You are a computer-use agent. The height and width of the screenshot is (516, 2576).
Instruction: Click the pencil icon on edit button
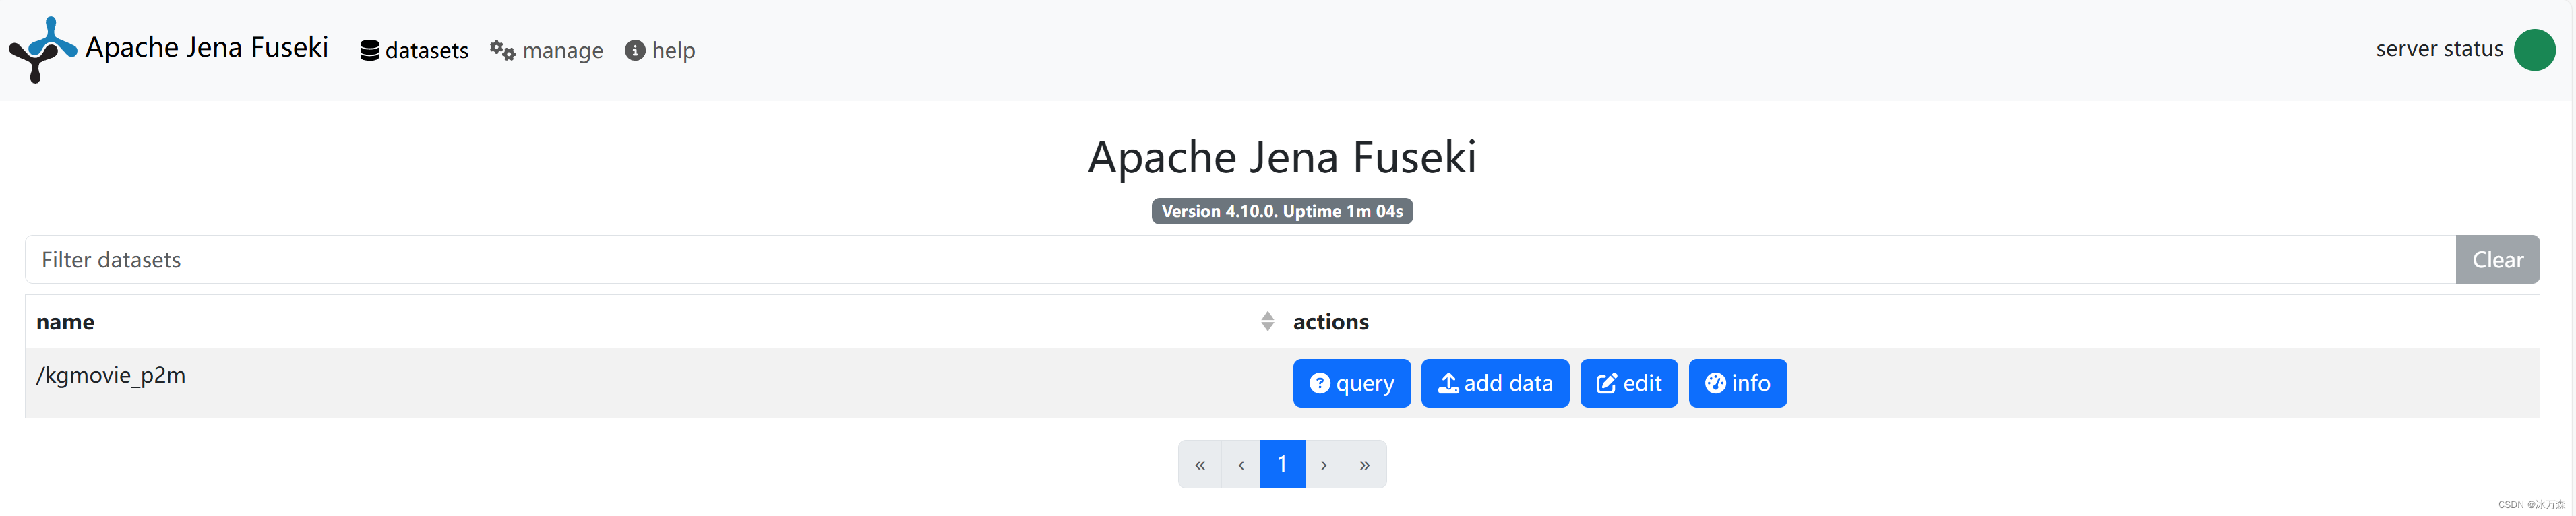pyautogui.click(x=1606, y=383)
